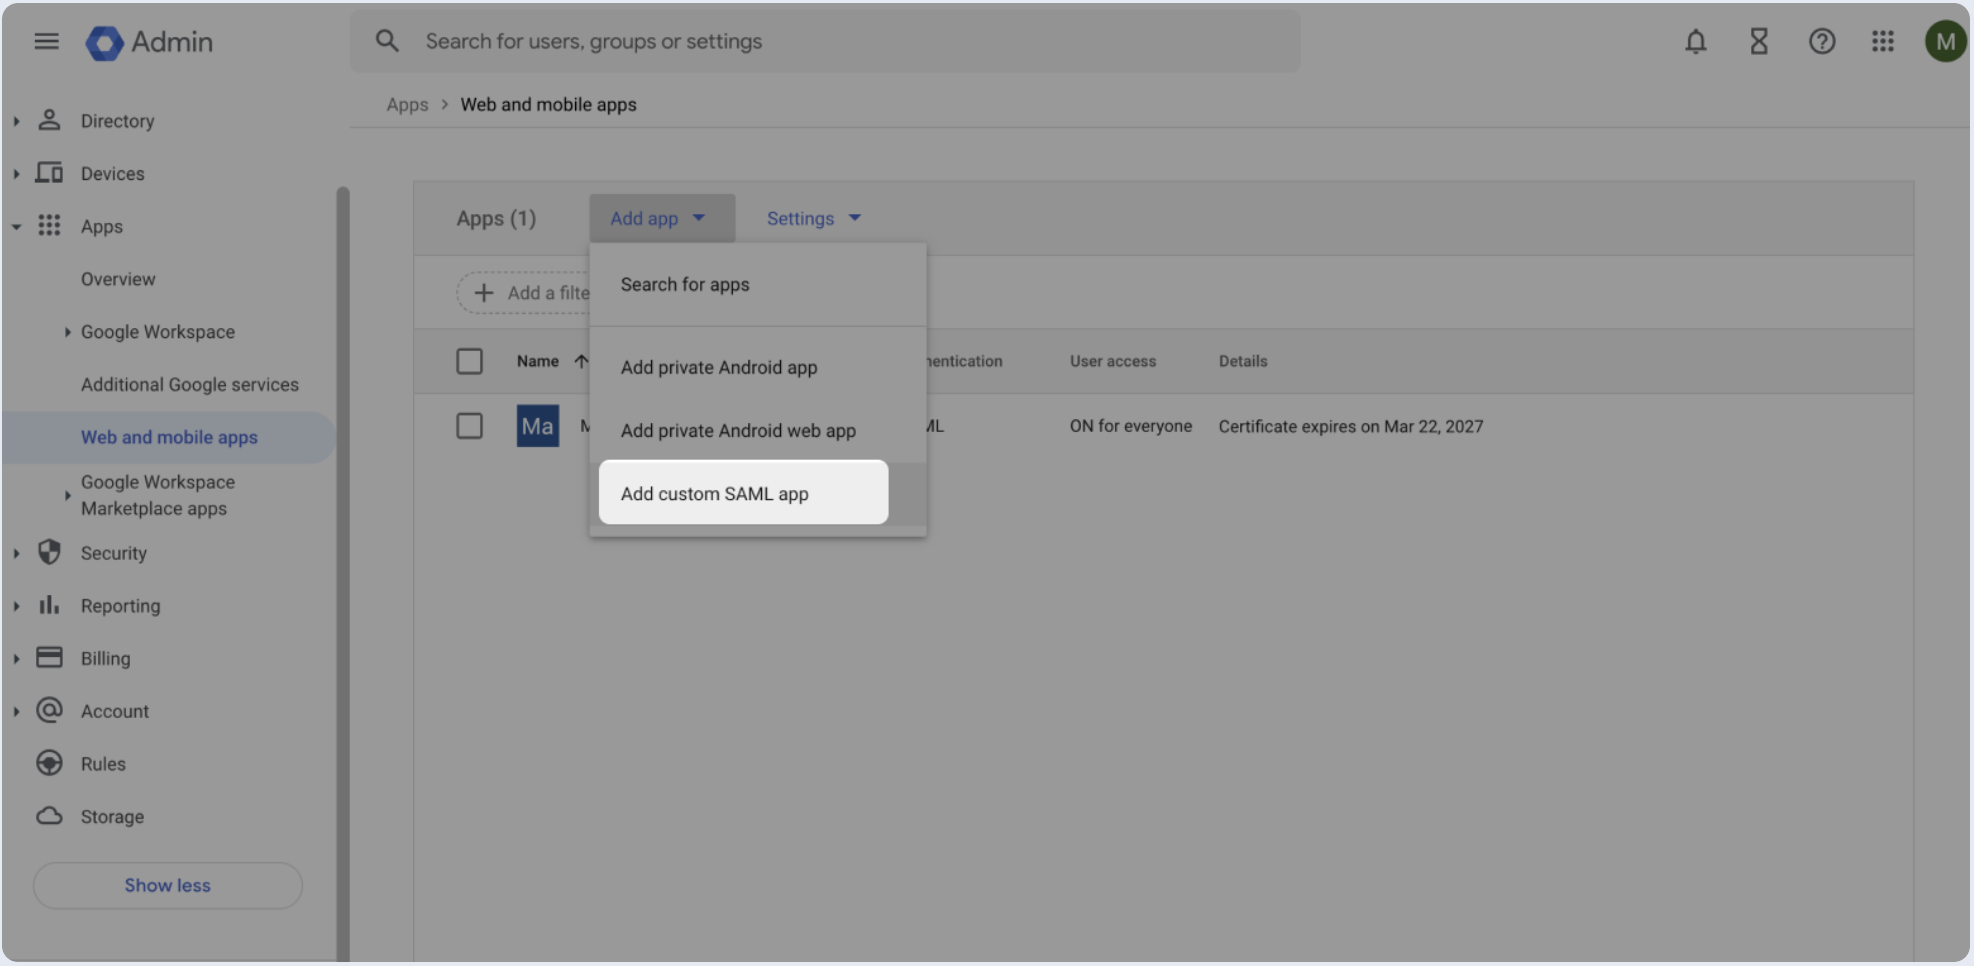Click the notifications bell icon

point(1695,41)
